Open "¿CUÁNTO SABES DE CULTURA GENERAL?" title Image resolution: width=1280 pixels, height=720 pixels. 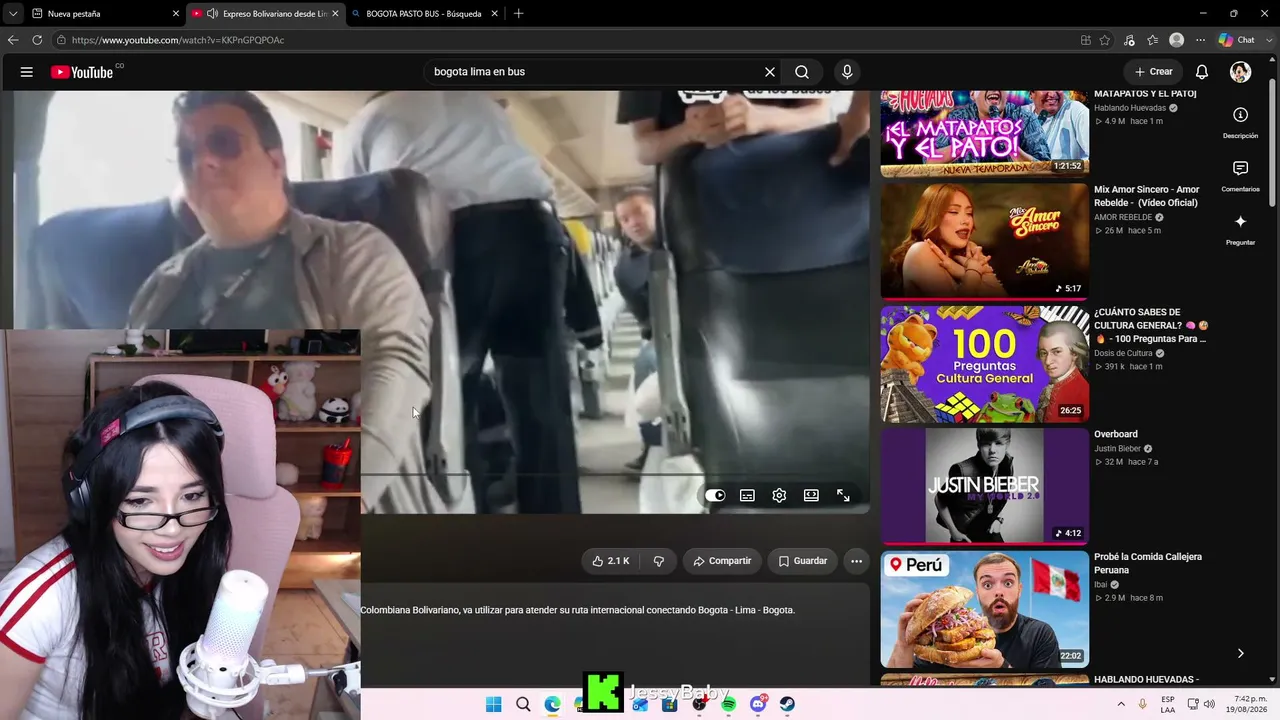pos(1151,325)
